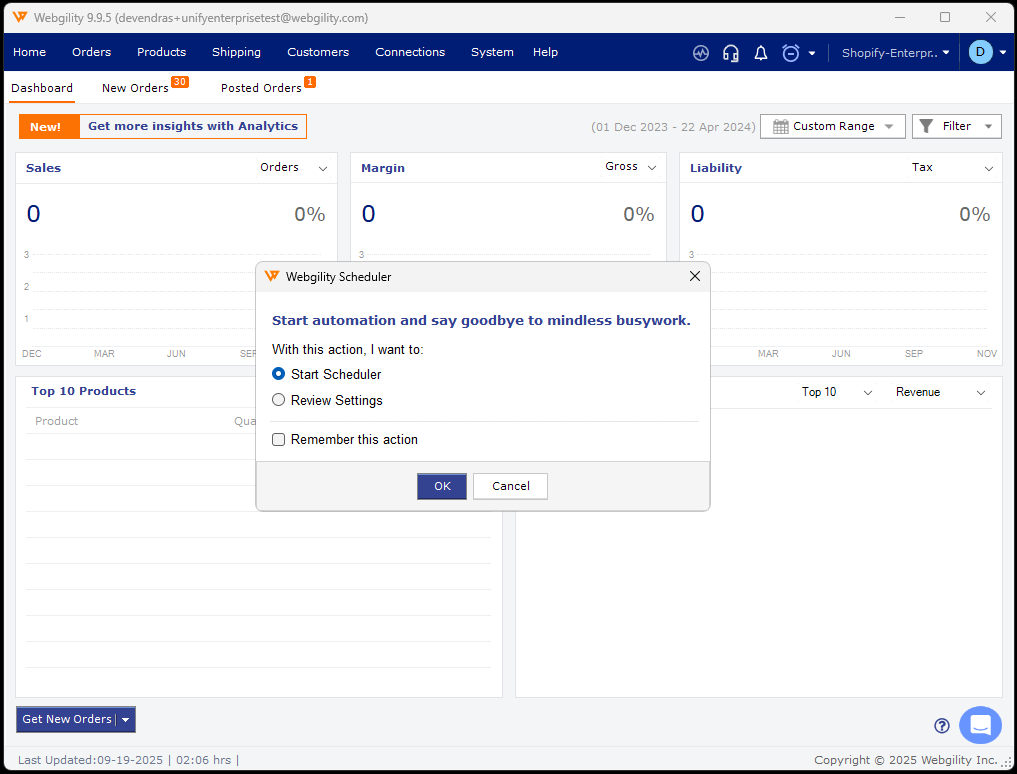Select the Review Settings radio option
1017x774 pixels.
[279, 400]
